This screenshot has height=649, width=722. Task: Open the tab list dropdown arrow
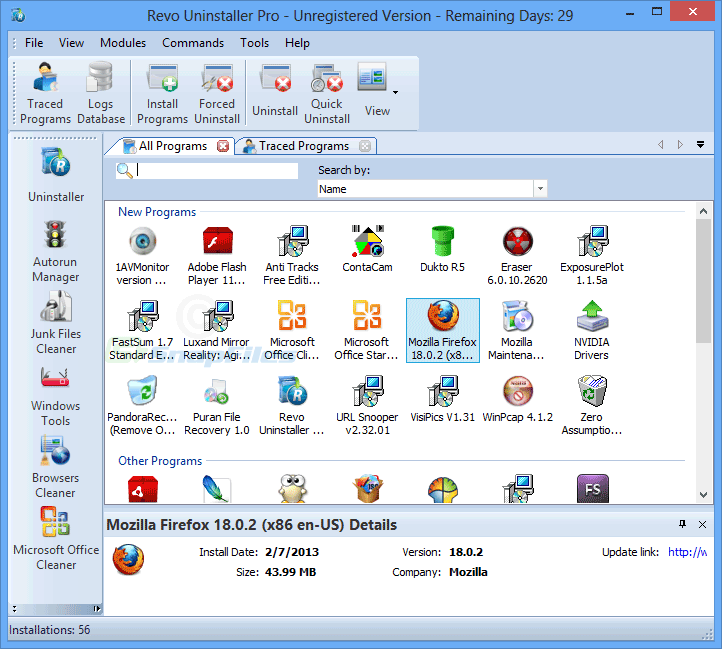700,145
